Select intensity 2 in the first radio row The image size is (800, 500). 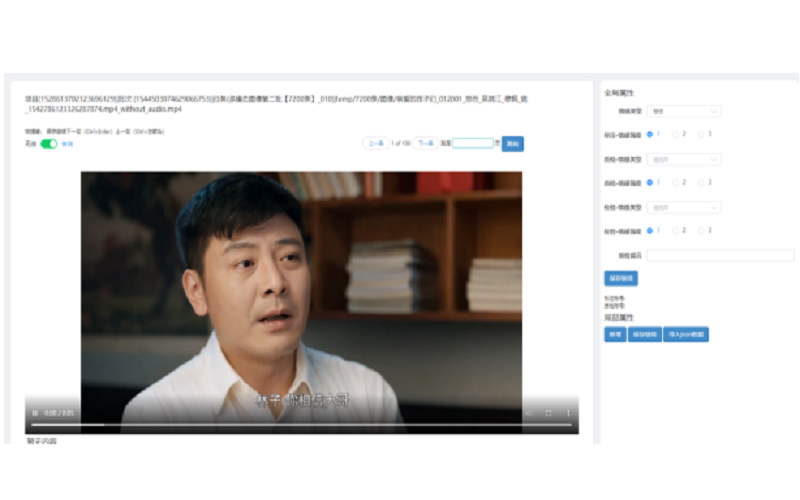tap(676, 133)
